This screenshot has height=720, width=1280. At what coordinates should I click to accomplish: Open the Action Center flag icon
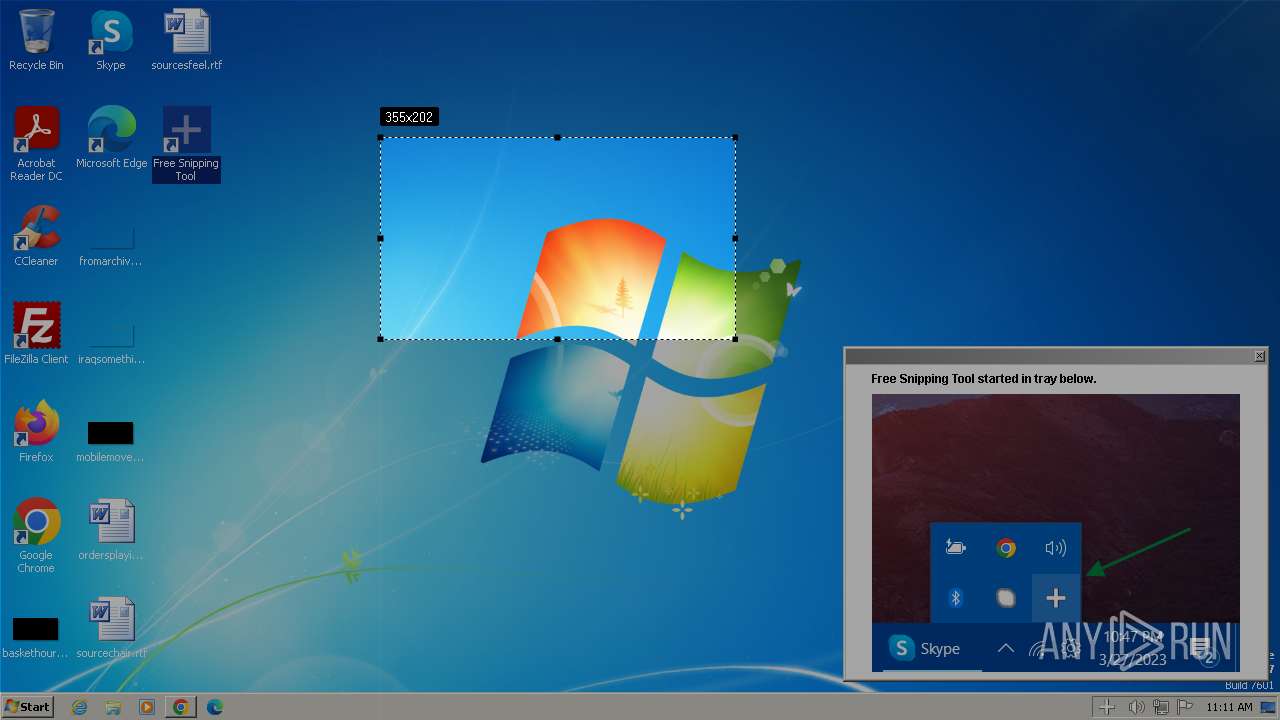[x=1185, y=707]
